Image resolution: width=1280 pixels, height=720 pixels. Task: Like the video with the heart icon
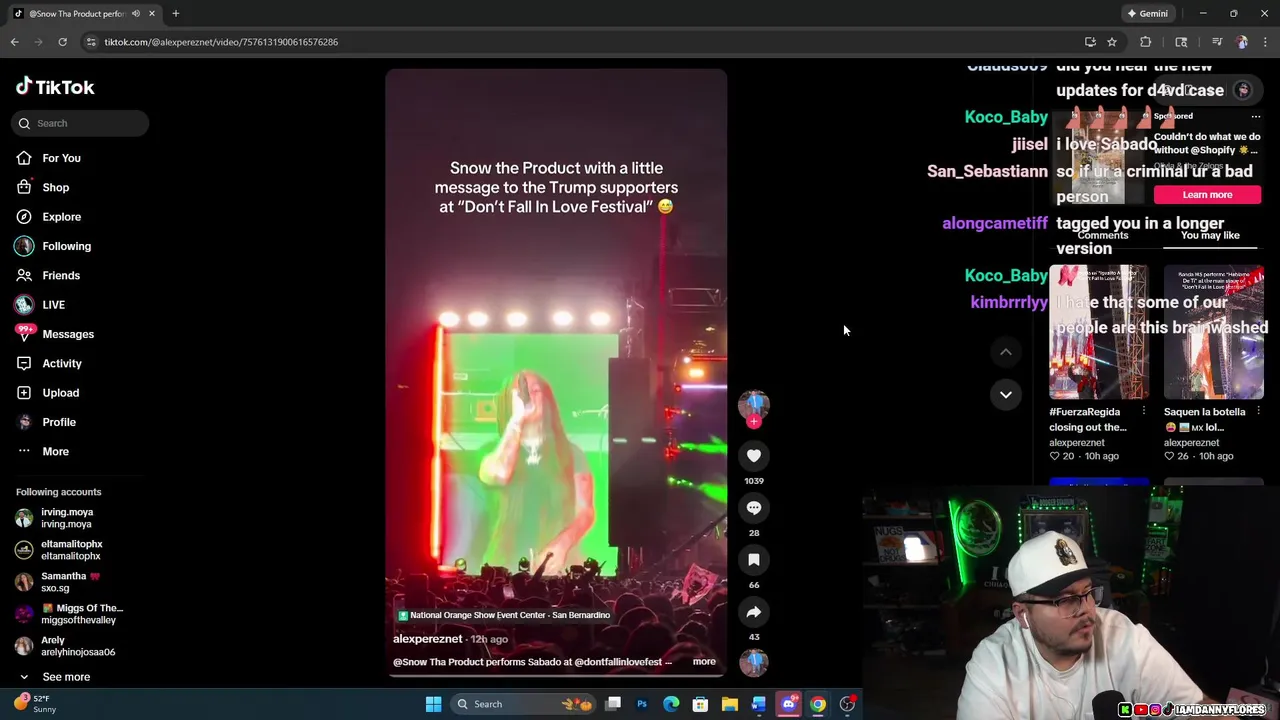pos(754,456)
